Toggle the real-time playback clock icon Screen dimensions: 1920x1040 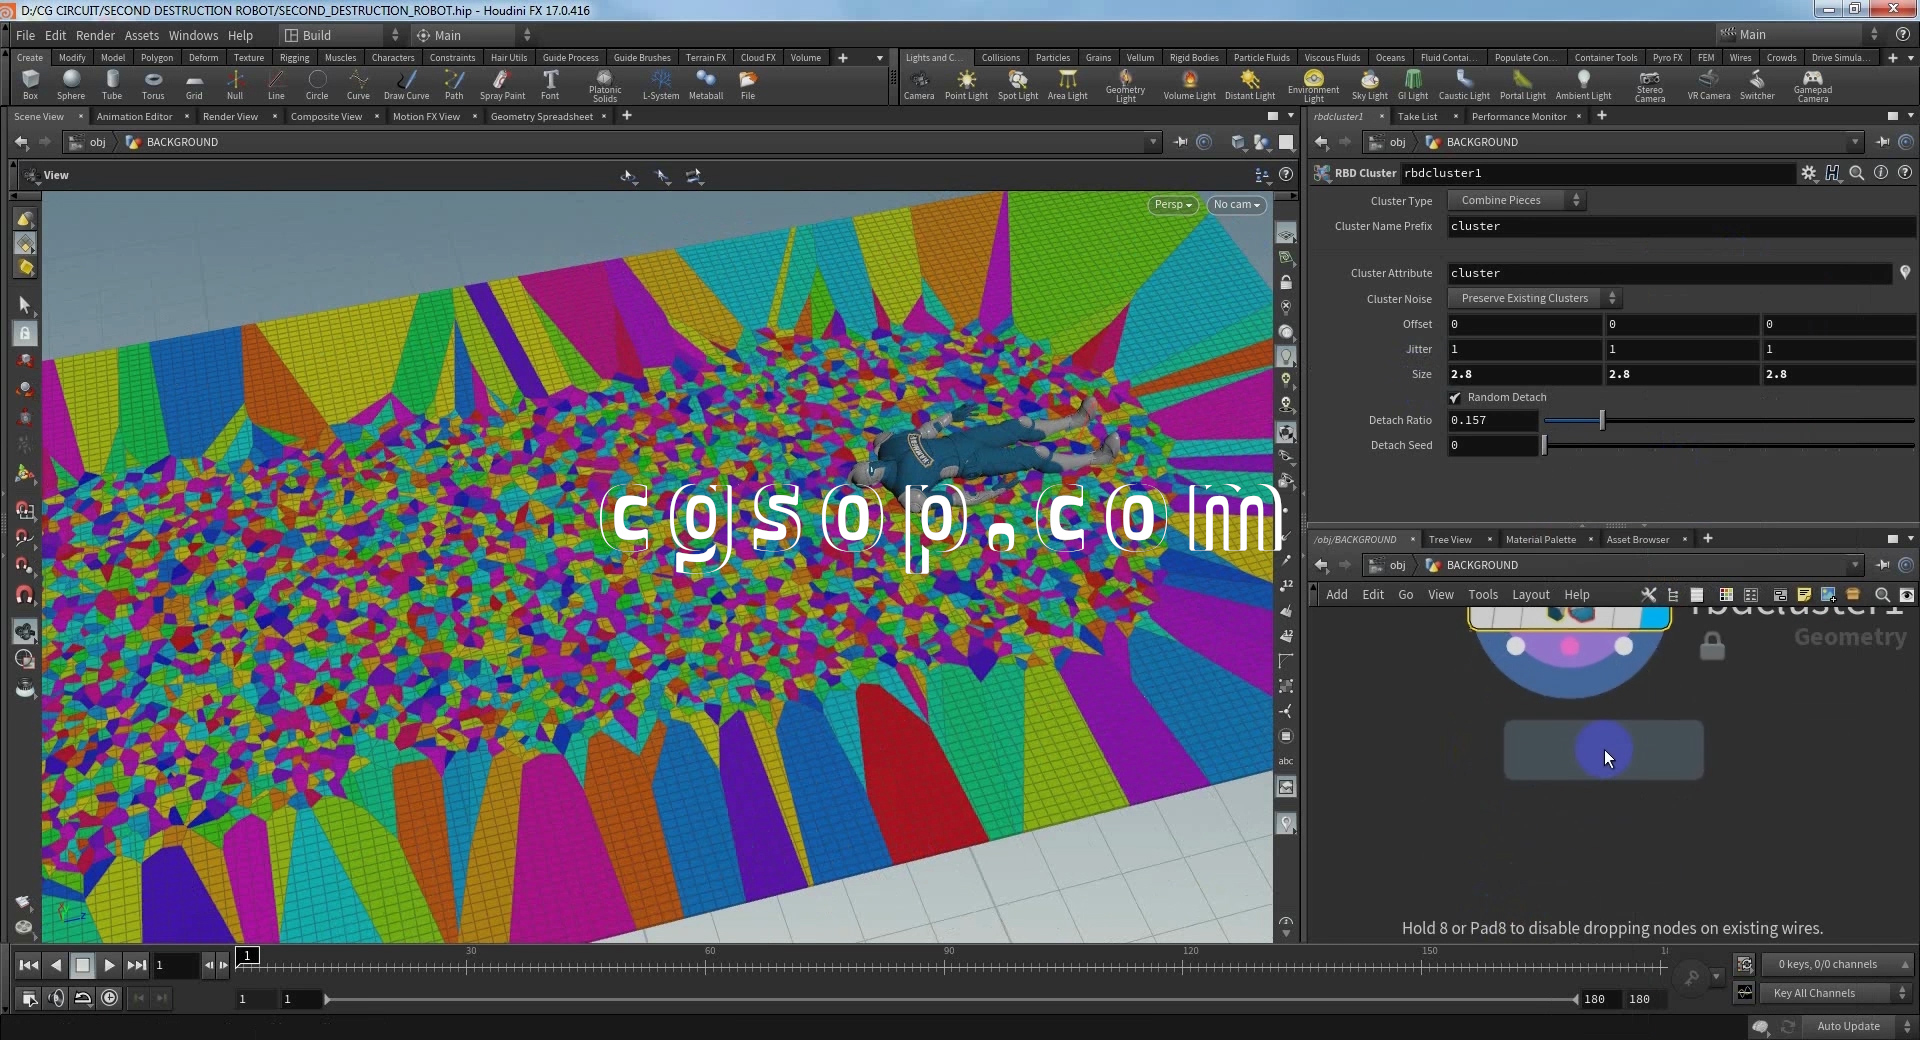pyautogui.click(x=110, y=998)
